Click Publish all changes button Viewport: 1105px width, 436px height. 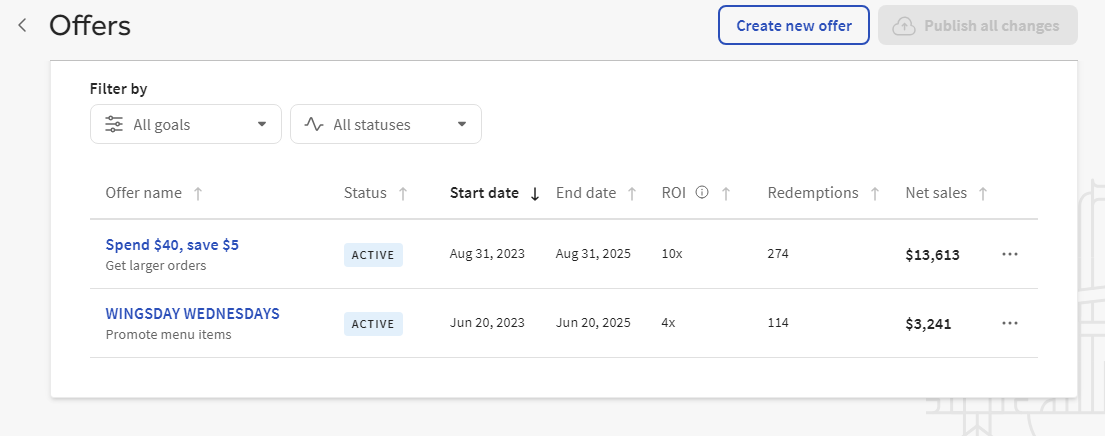977,26
